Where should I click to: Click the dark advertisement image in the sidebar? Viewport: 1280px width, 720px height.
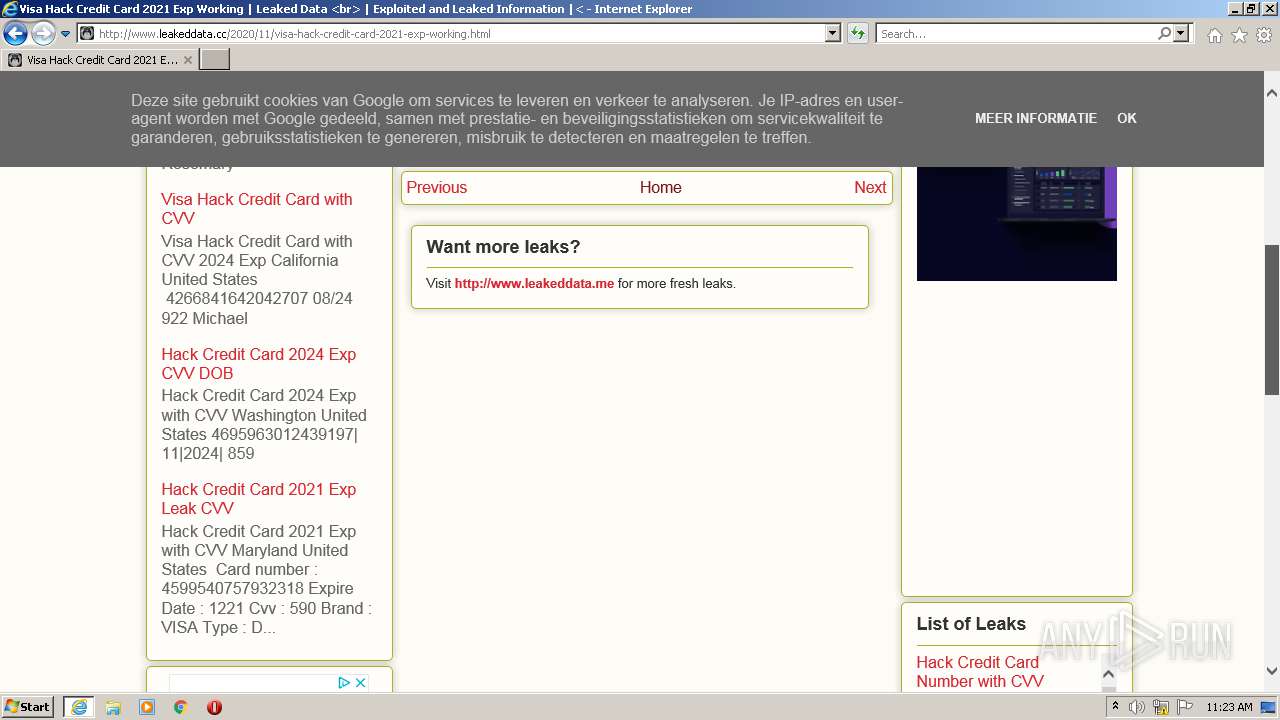[1017, 223]
